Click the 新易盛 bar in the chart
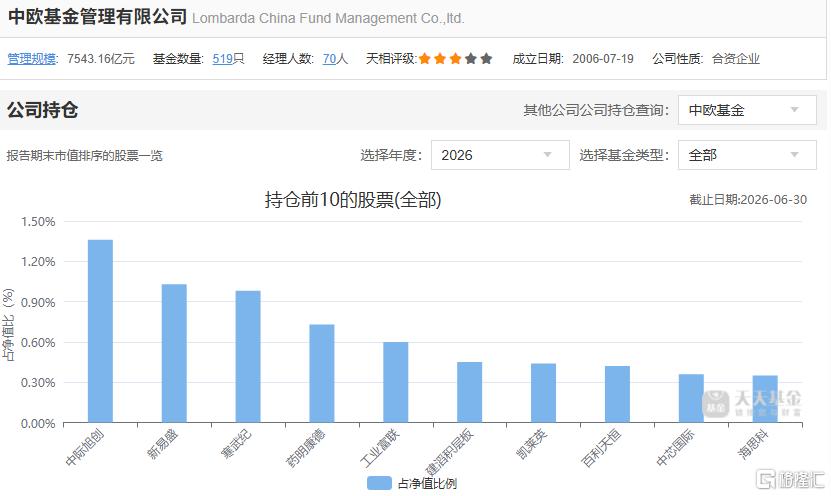The height and width of the screenshot is (496, 831). click(174, 353)
